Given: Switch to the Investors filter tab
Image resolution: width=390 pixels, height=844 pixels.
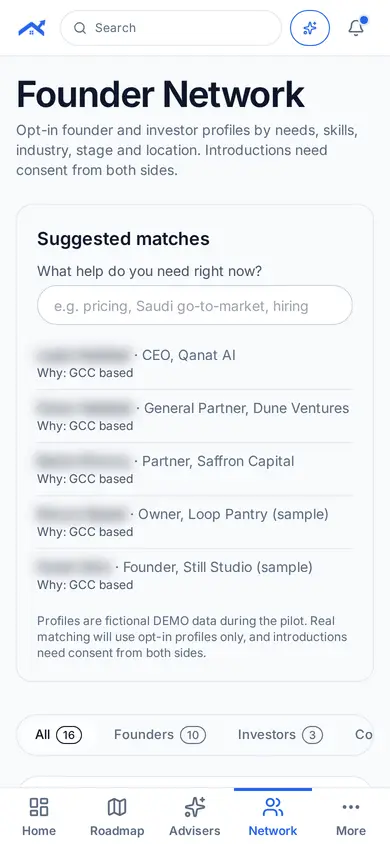Looking at the screenshot, I should 280,735.
